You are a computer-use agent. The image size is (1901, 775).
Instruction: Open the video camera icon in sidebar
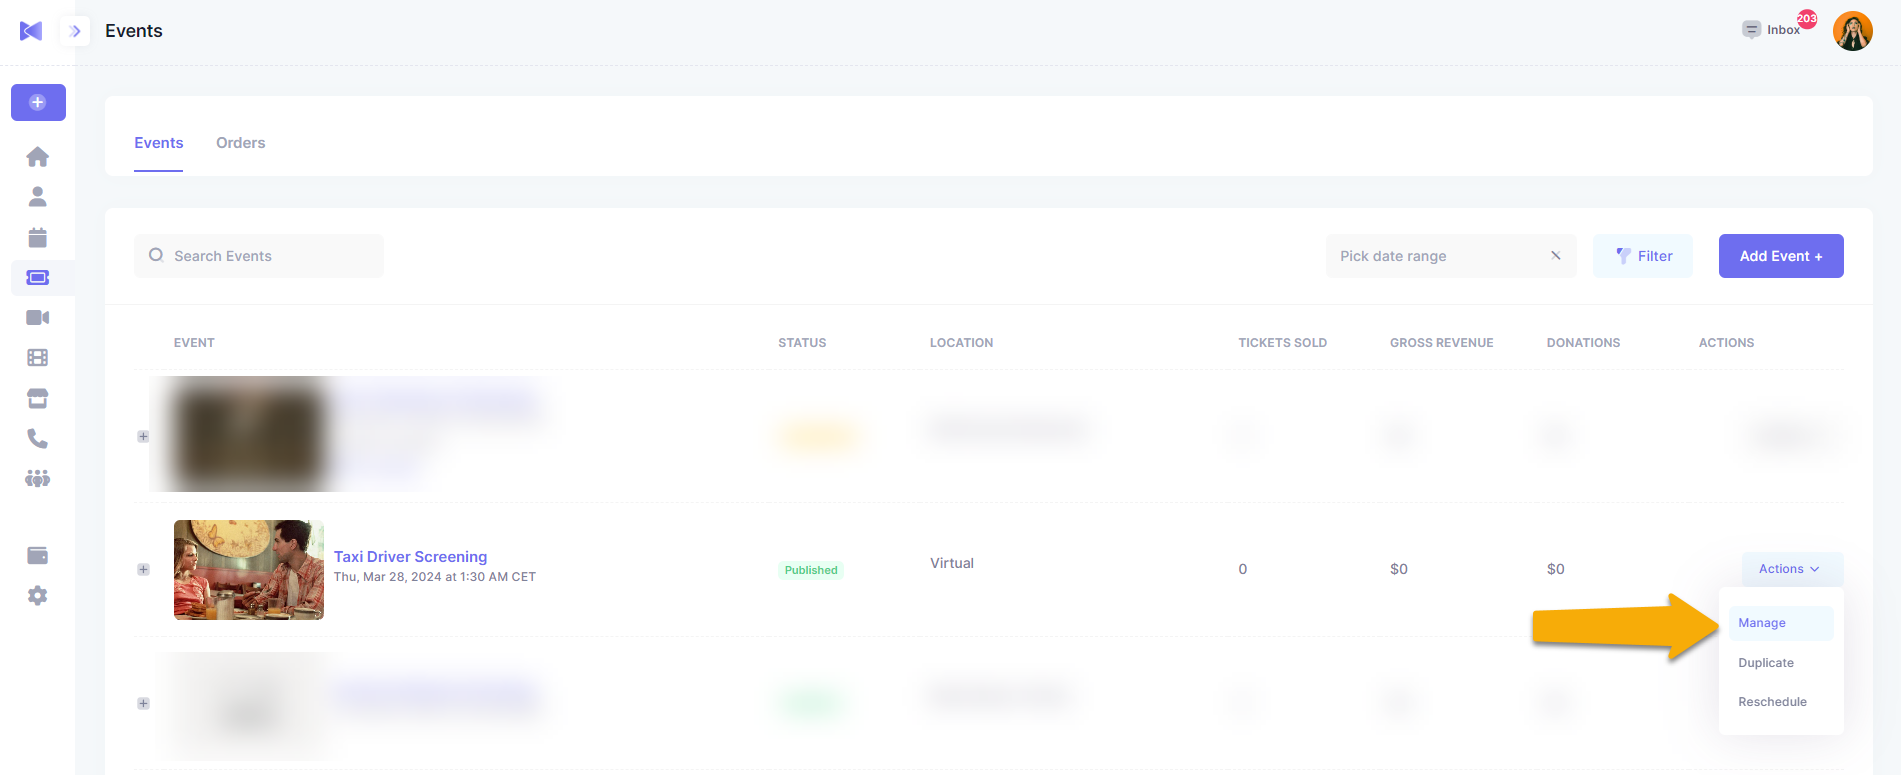coord(38,317)
